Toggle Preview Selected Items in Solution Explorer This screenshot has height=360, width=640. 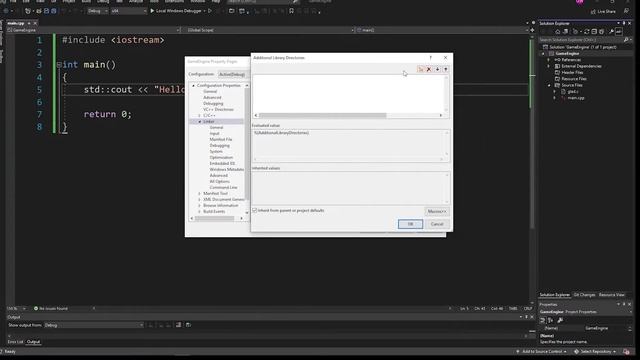(619, 32)
